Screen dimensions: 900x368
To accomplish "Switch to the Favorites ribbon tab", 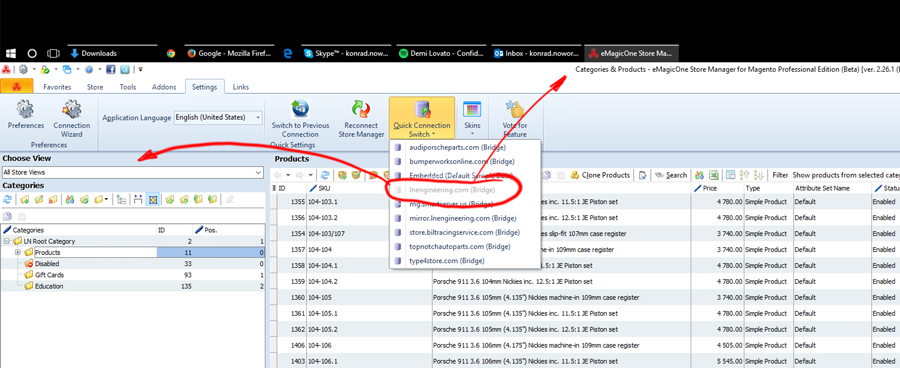I will coord(57,87).
